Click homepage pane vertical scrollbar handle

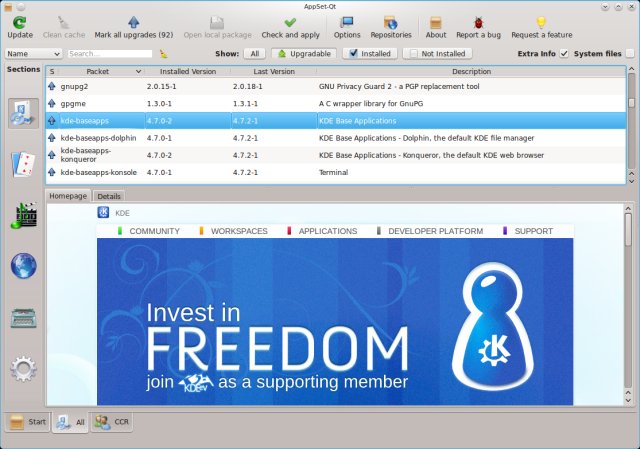(x=628, y=230)
